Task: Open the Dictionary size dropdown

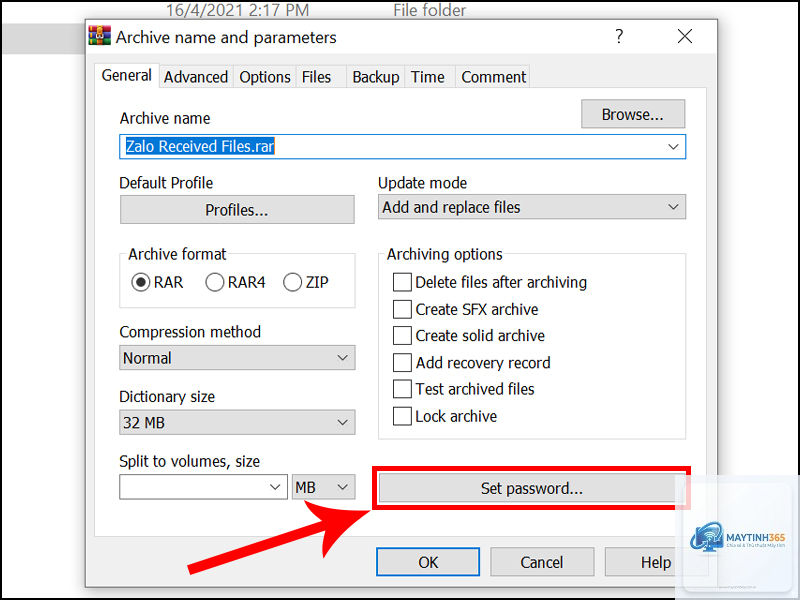Action: [237, 422]
